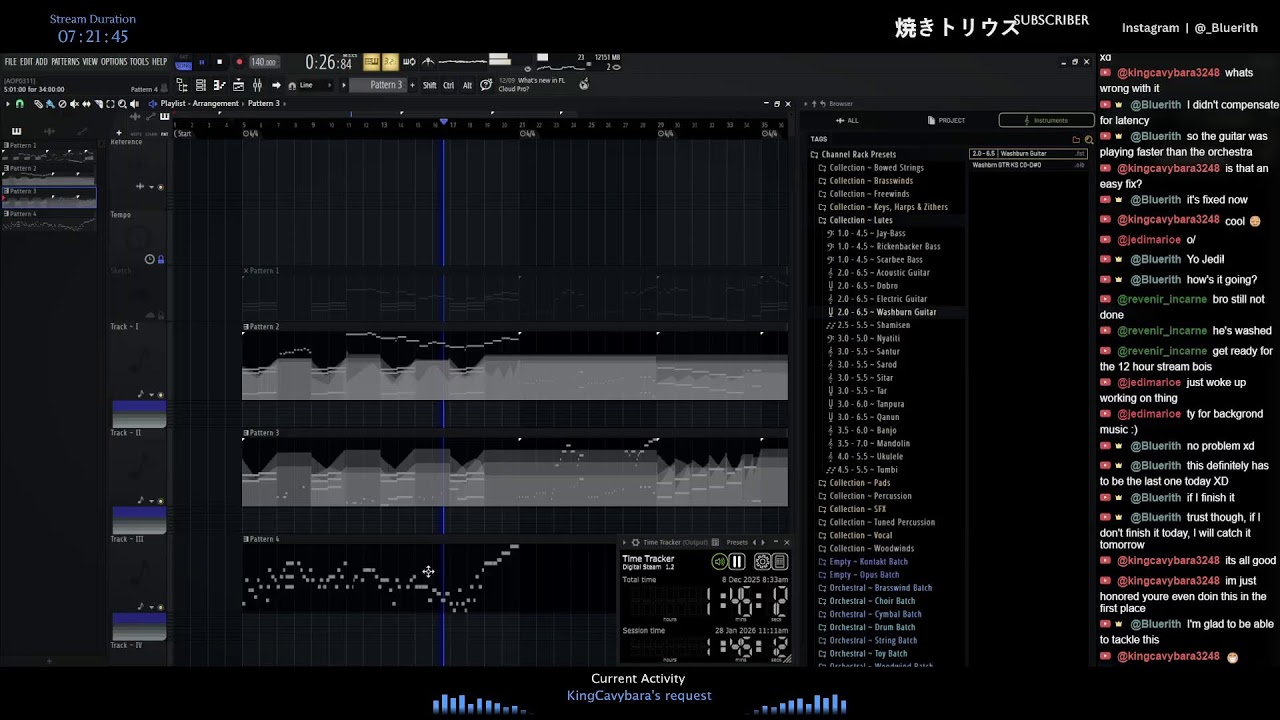1280x720 pixels.
Task: Click Pattern 3 in playlist breadcrumb
Action: [x=264, y=103]
